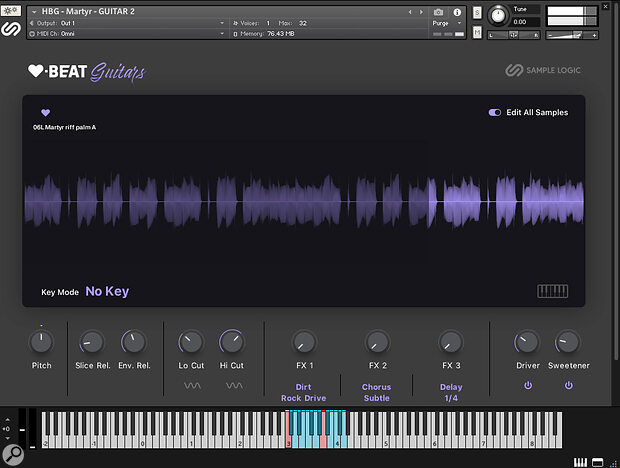The height and width of the screenshot is (468, 620).
Task: Click the Pitch knob
Action: pyautogui.click(x=41, y=342)
